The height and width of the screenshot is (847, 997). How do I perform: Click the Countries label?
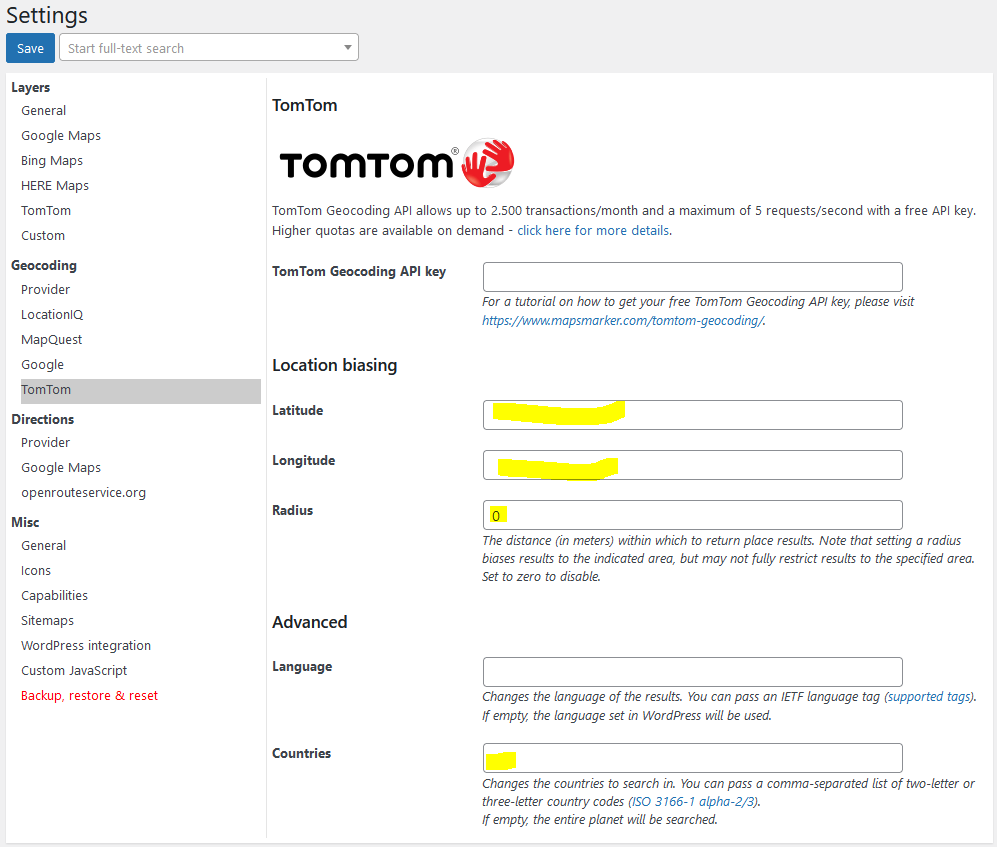click(x=301, y=753)
